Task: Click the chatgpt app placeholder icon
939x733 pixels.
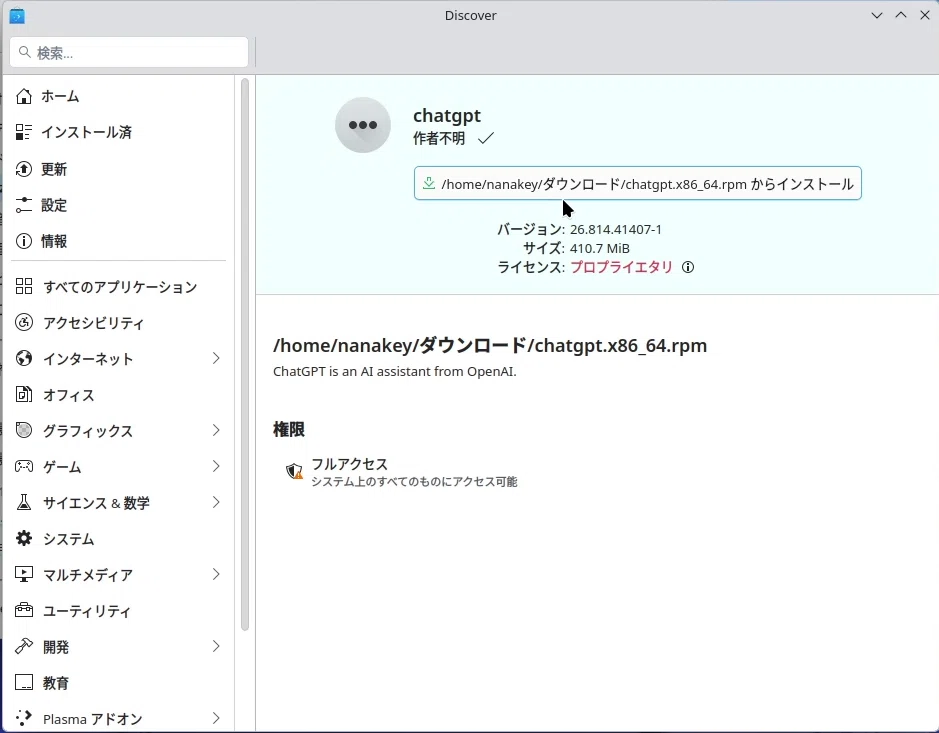Action: point(363,125)
